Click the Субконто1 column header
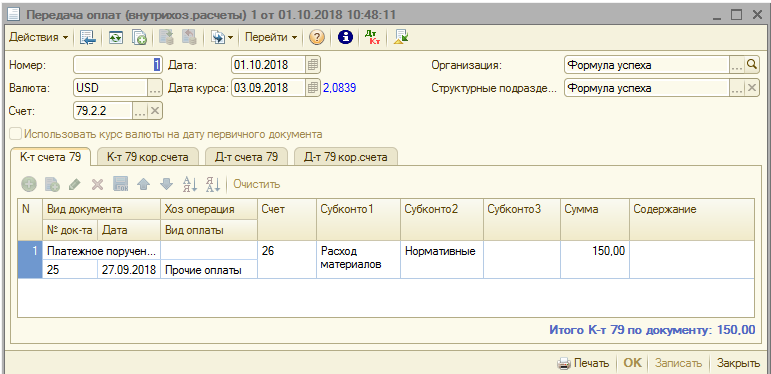The image size is (771, 374). click(358, 219)
